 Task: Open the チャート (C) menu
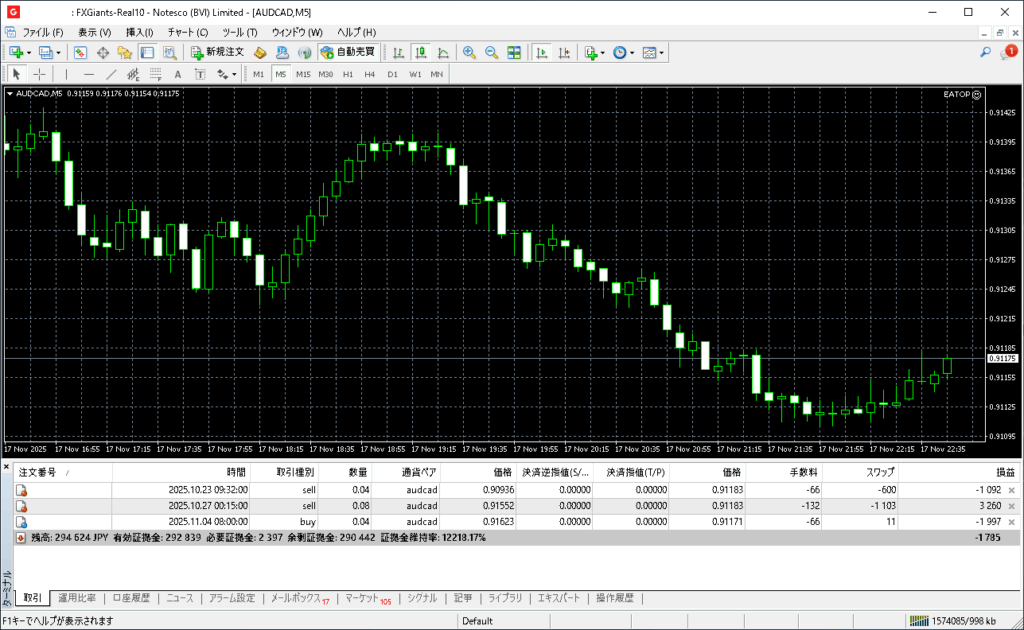pos(187,32)
